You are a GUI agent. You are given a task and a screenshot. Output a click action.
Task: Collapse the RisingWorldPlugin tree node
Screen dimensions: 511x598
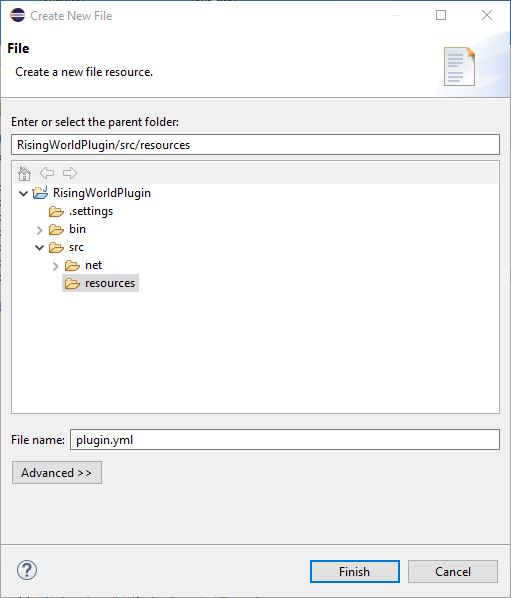(23, 193)
